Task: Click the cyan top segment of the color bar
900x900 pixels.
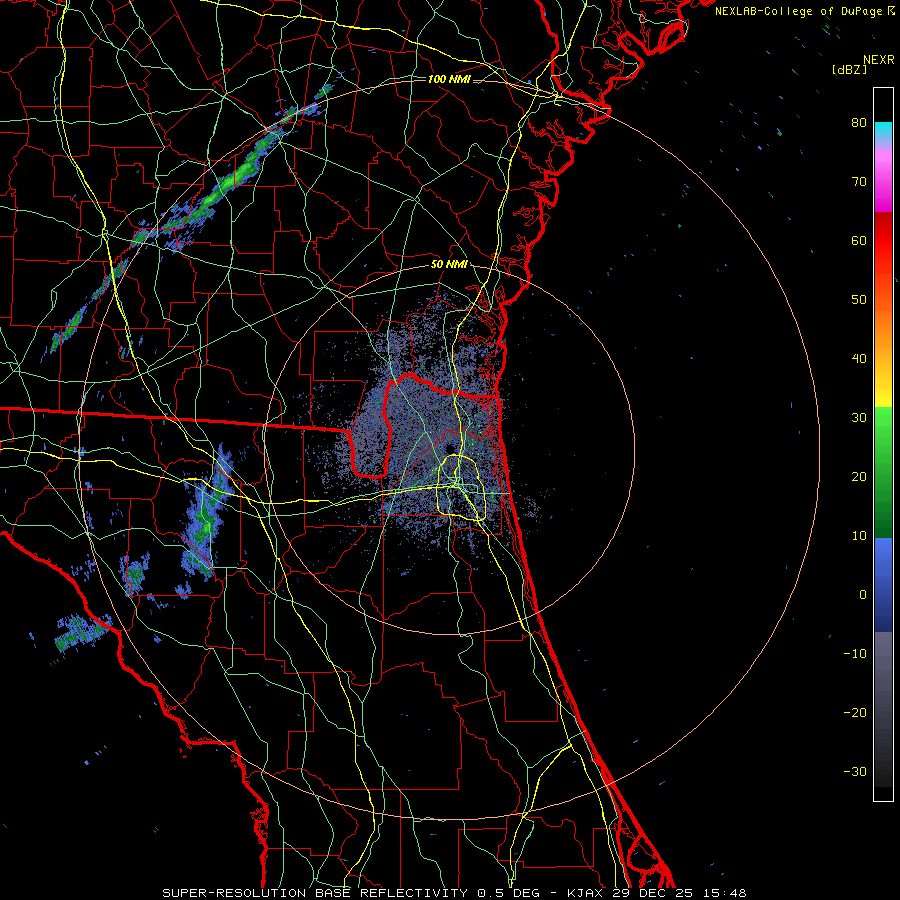Action: click(x=883, y=131)
